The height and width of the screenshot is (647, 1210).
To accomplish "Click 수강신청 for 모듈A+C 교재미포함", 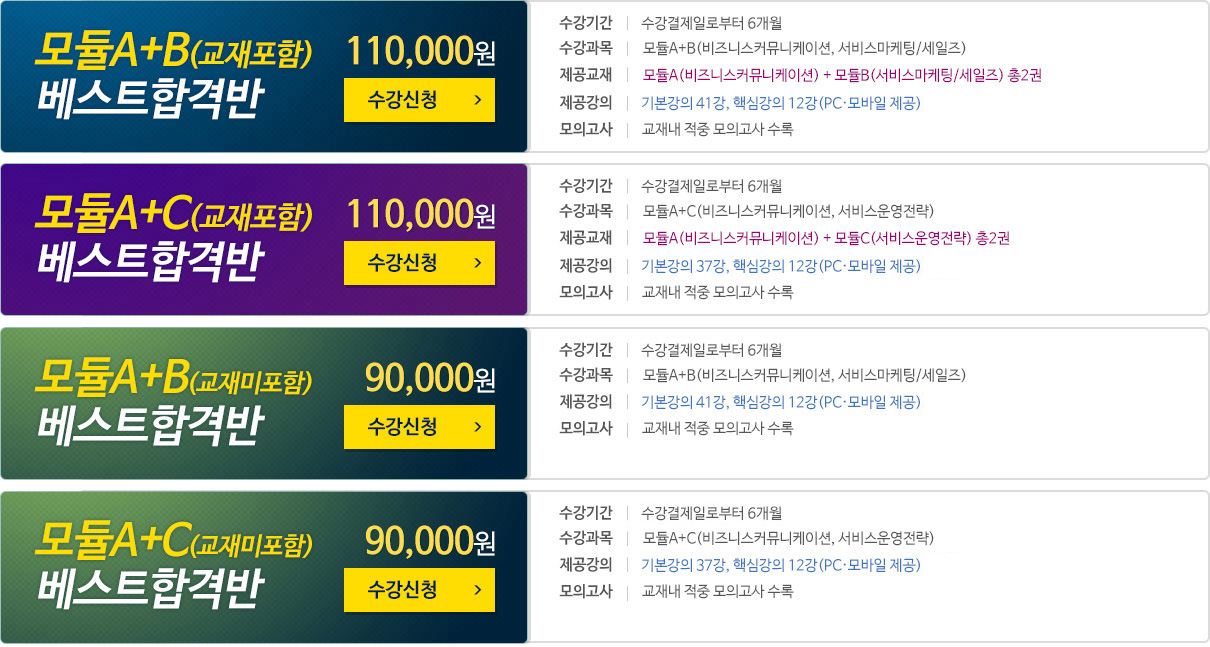I will click(419, 590).
